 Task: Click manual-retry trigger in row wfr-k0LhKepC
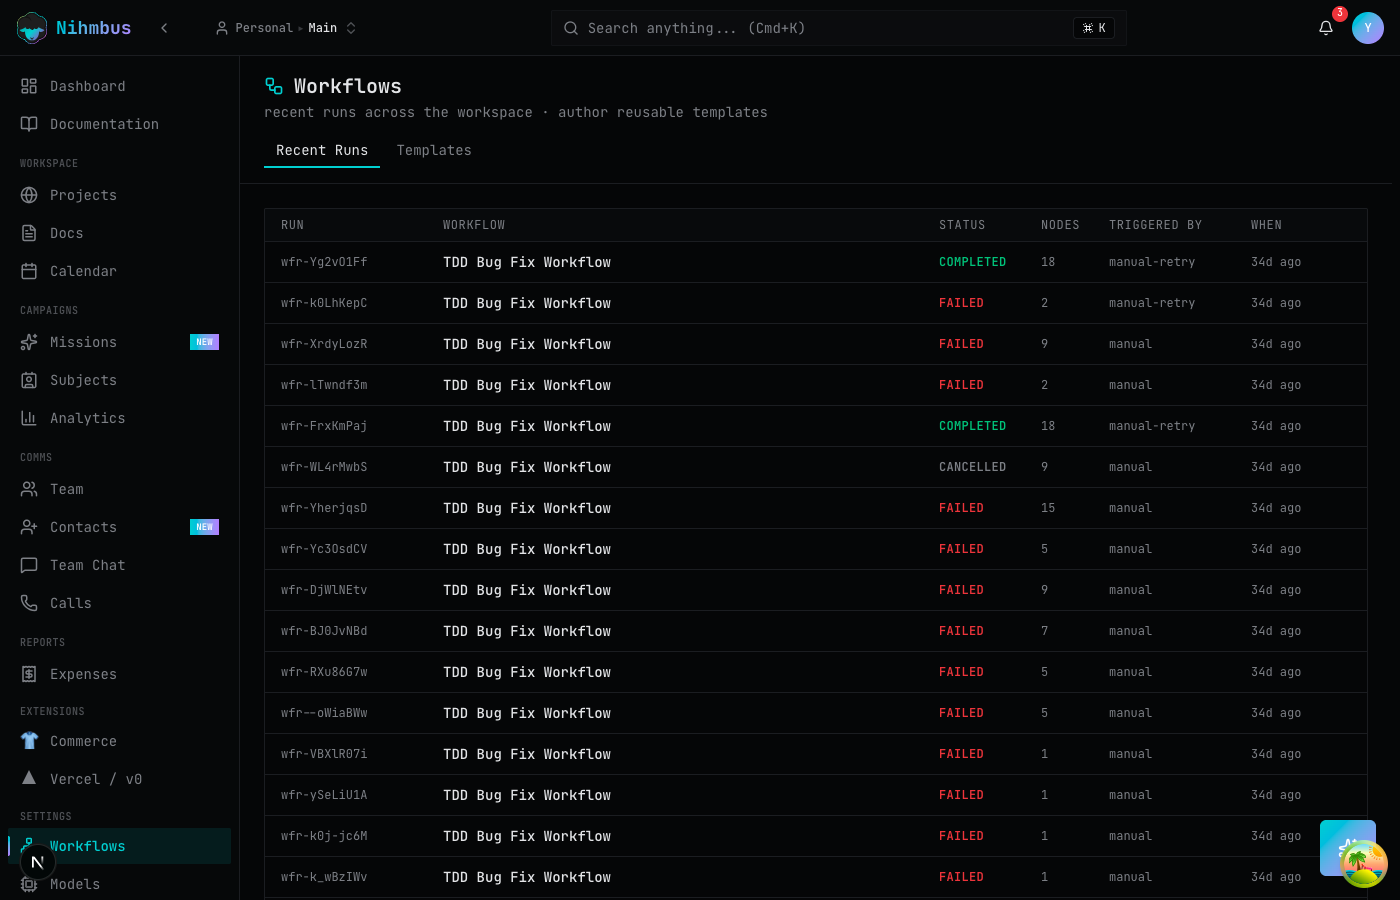click(1152, 303)
